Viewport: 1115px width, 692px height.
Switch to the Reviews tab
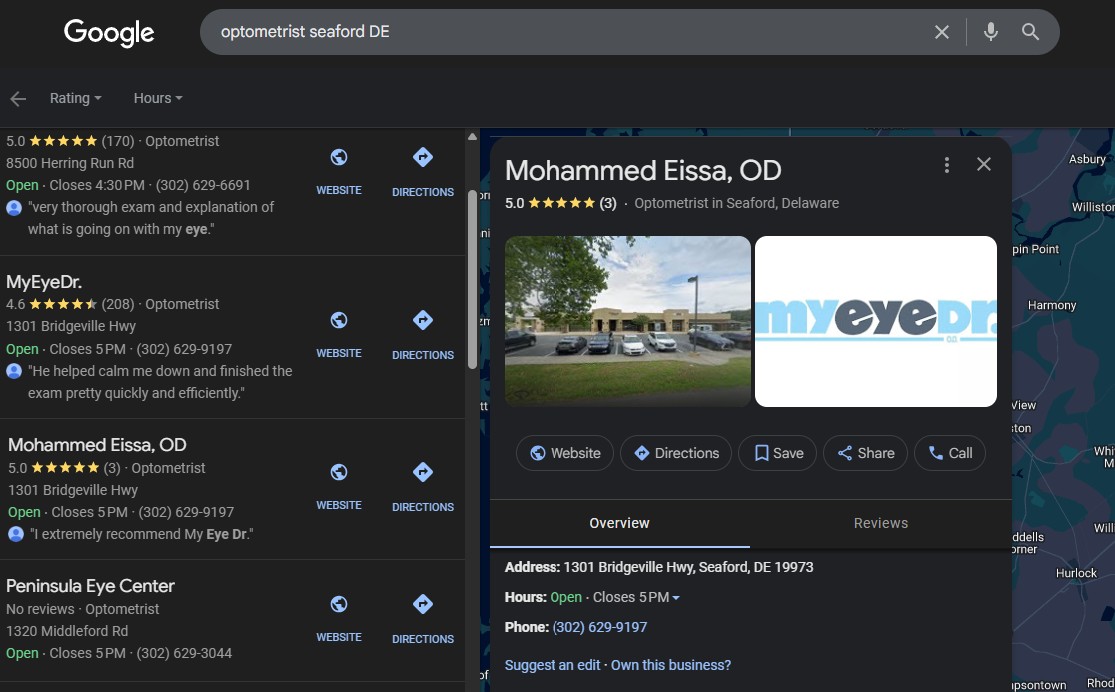point(880,523)
